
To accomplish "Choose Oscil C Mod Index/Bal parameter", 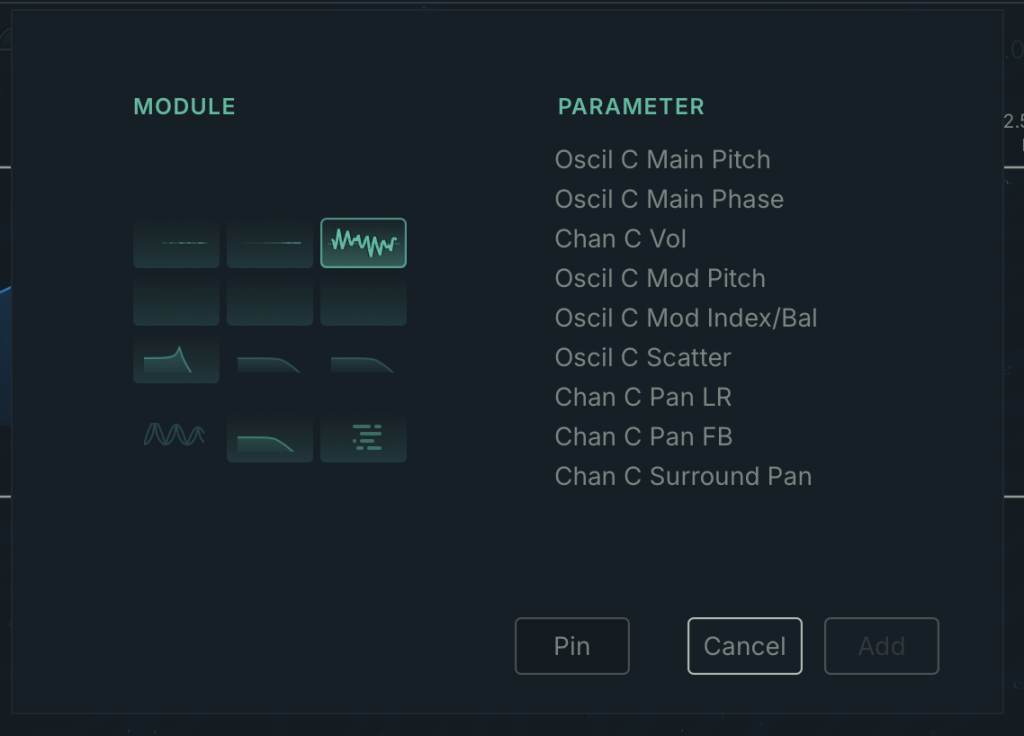I will (686, 318).
